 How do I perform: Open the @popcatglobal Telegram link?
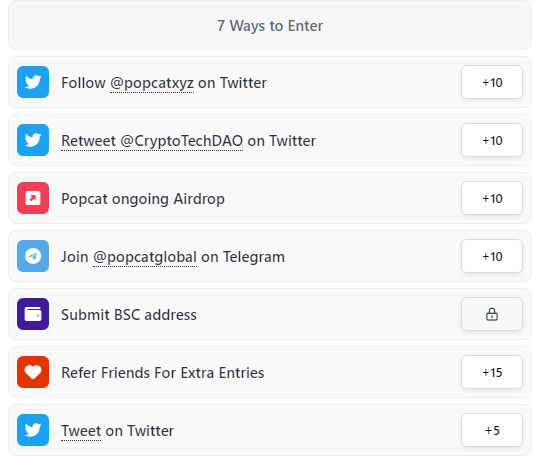point(145,257)
